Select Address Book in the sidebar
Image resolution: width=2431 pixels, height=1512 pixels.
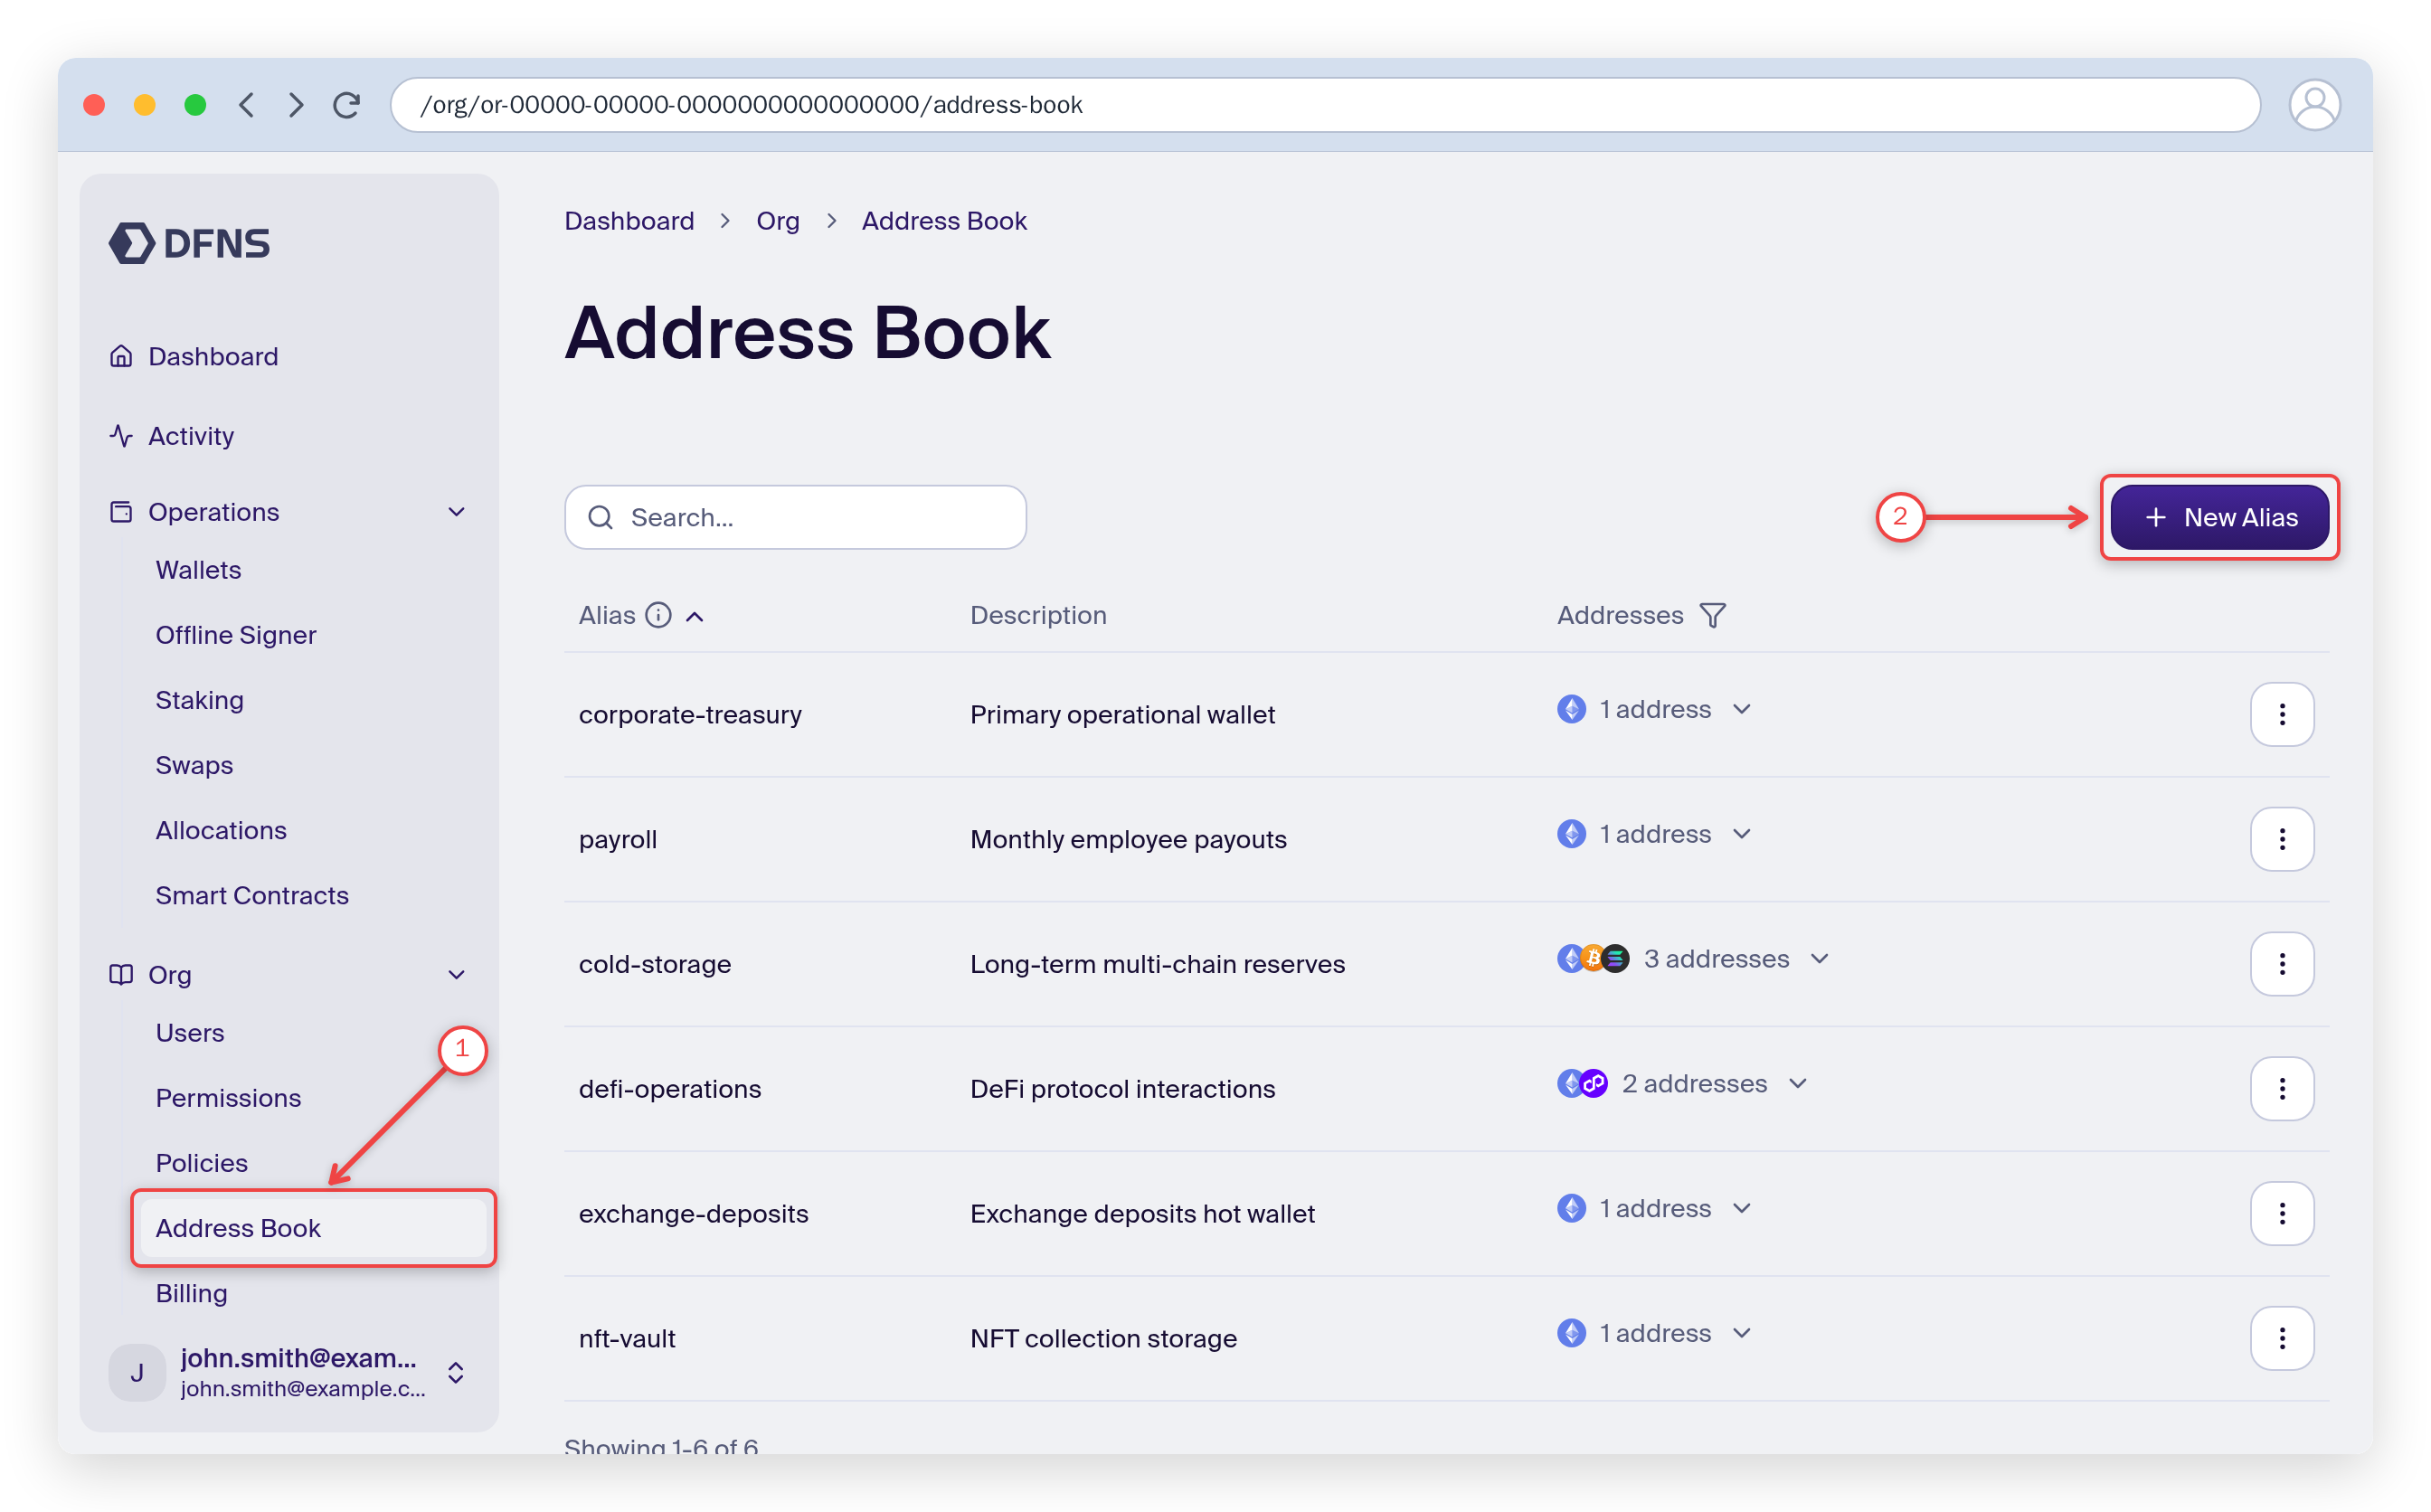313,1228
